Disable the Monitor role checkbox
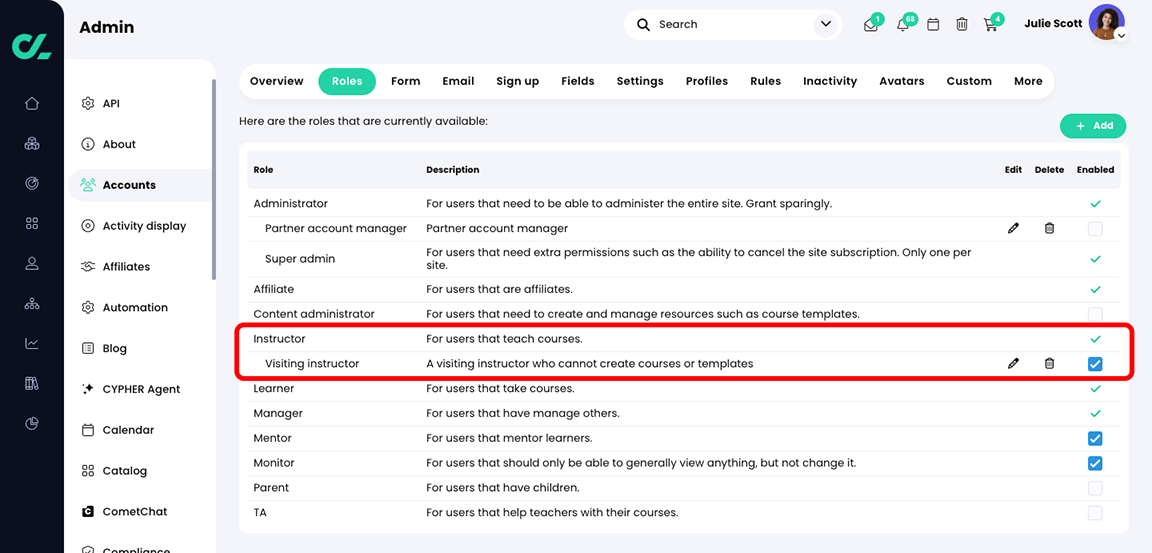This screenshot has width=1152, height=553. pyautogui.click(x=1095, y=463)
